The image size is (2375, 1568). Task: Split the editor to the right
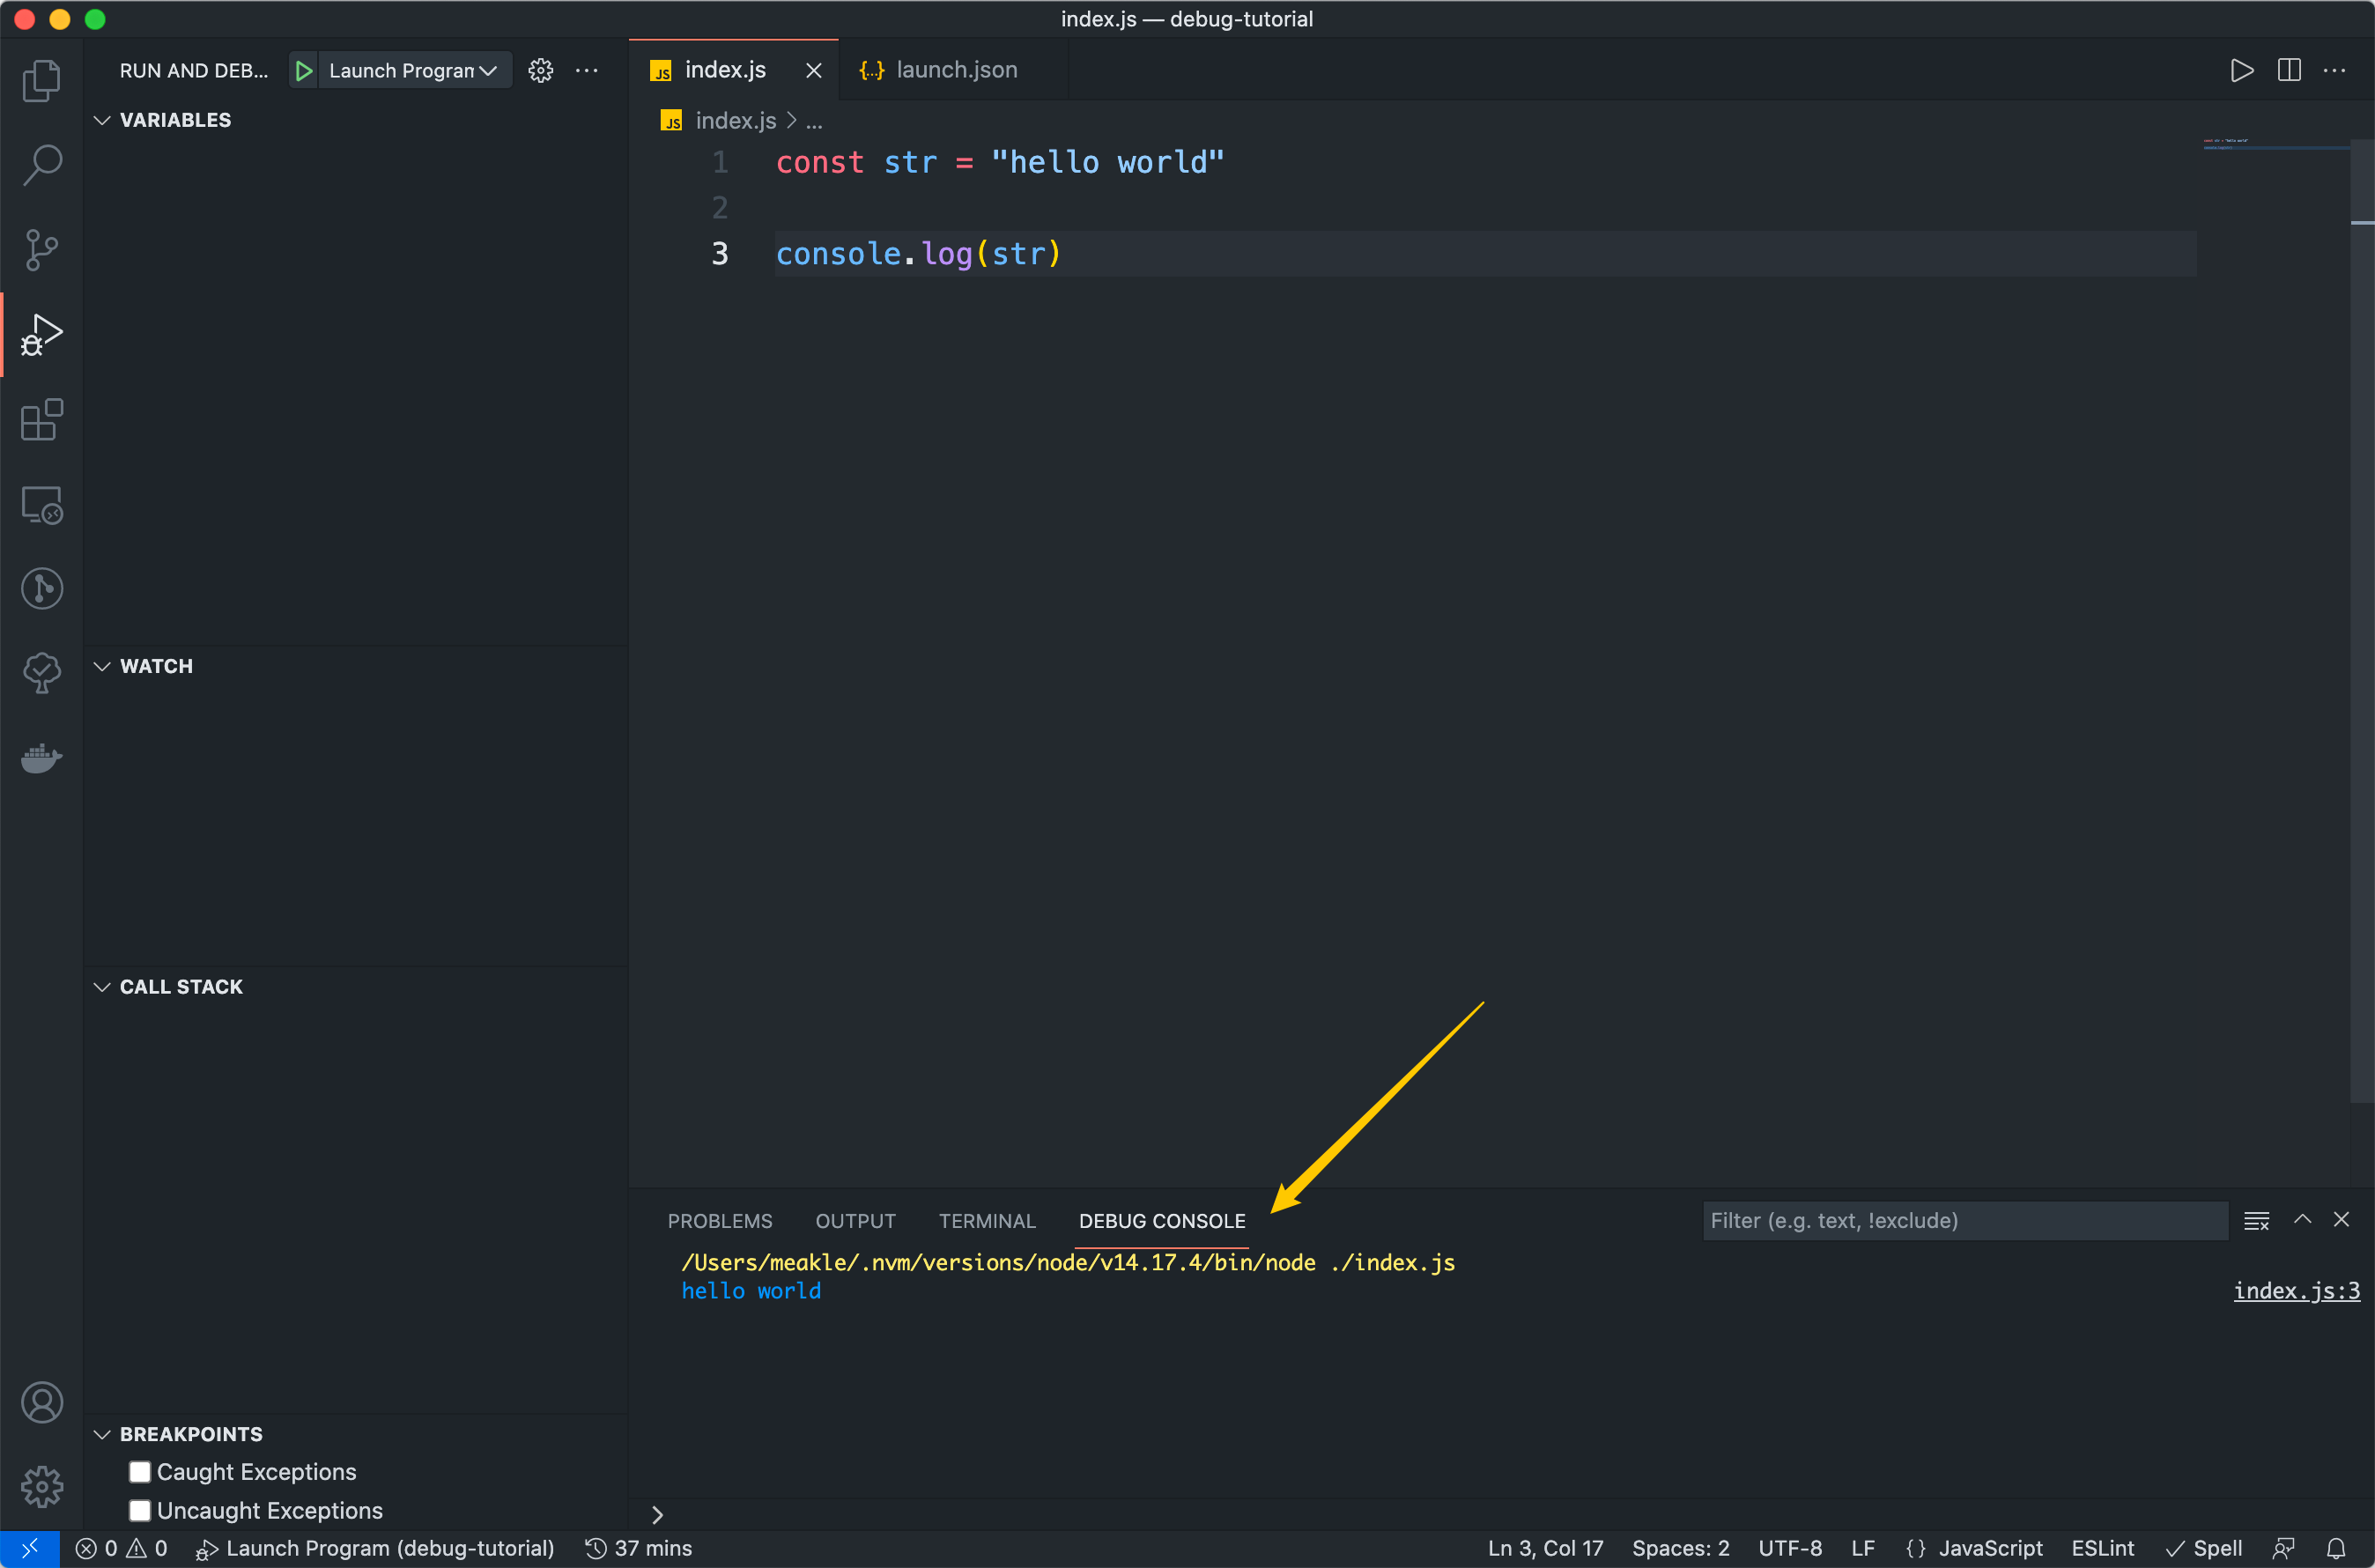click(2289, 70)
